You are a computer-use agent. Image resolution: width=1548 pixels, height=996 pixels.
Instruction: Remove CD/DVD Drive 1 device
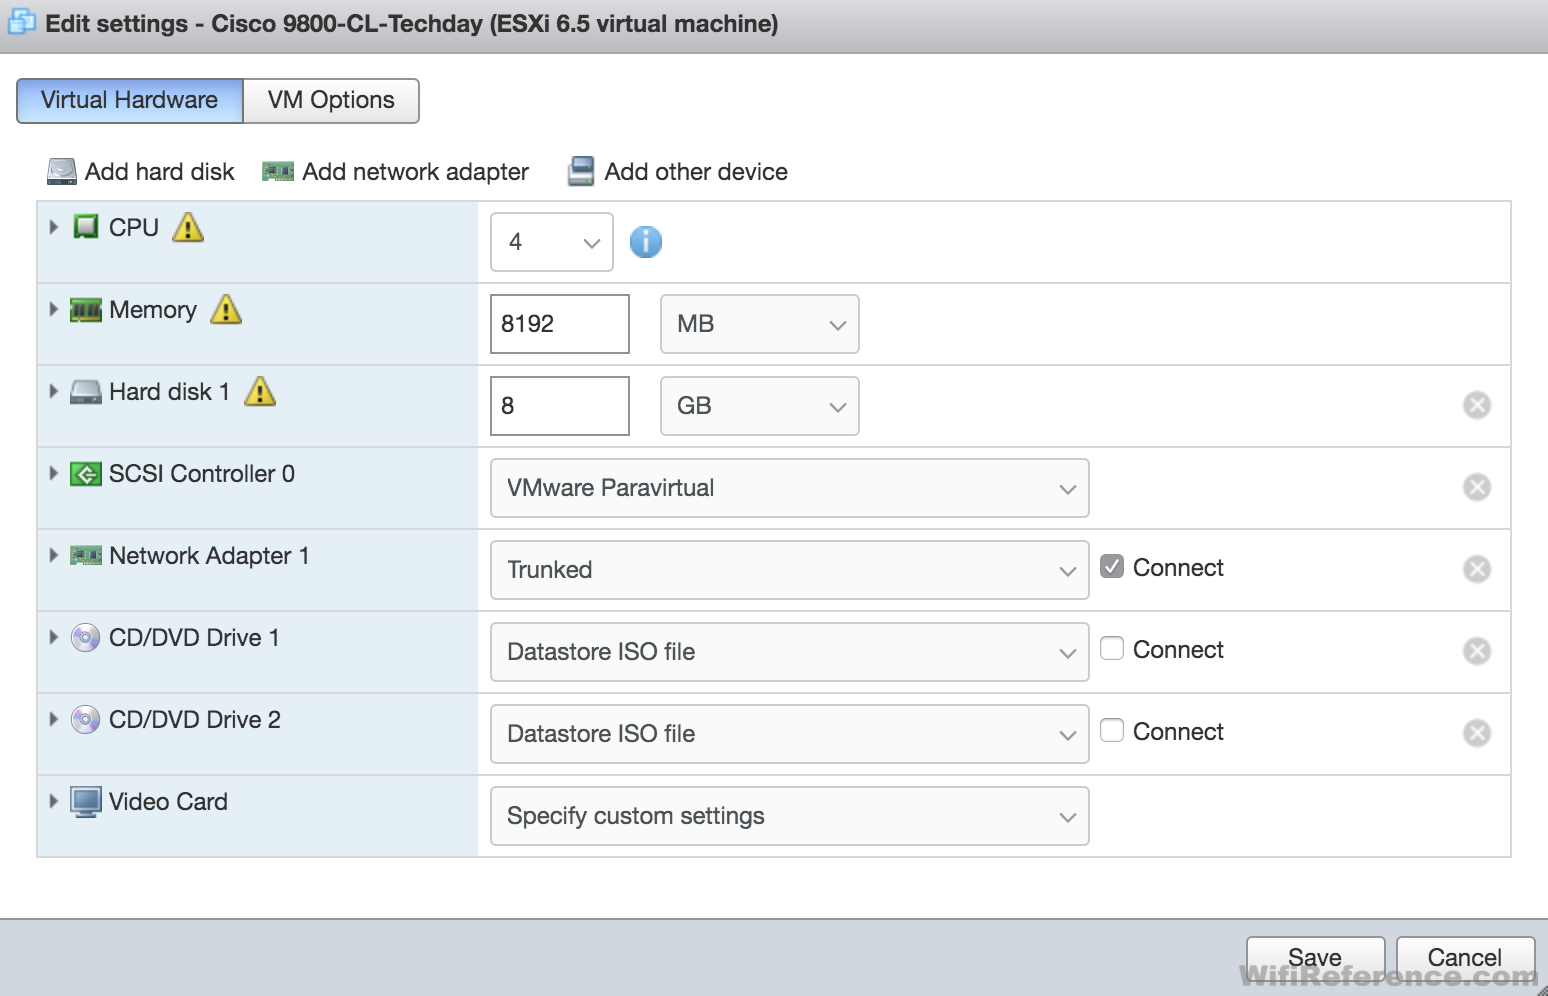(x=1477, y=651)
